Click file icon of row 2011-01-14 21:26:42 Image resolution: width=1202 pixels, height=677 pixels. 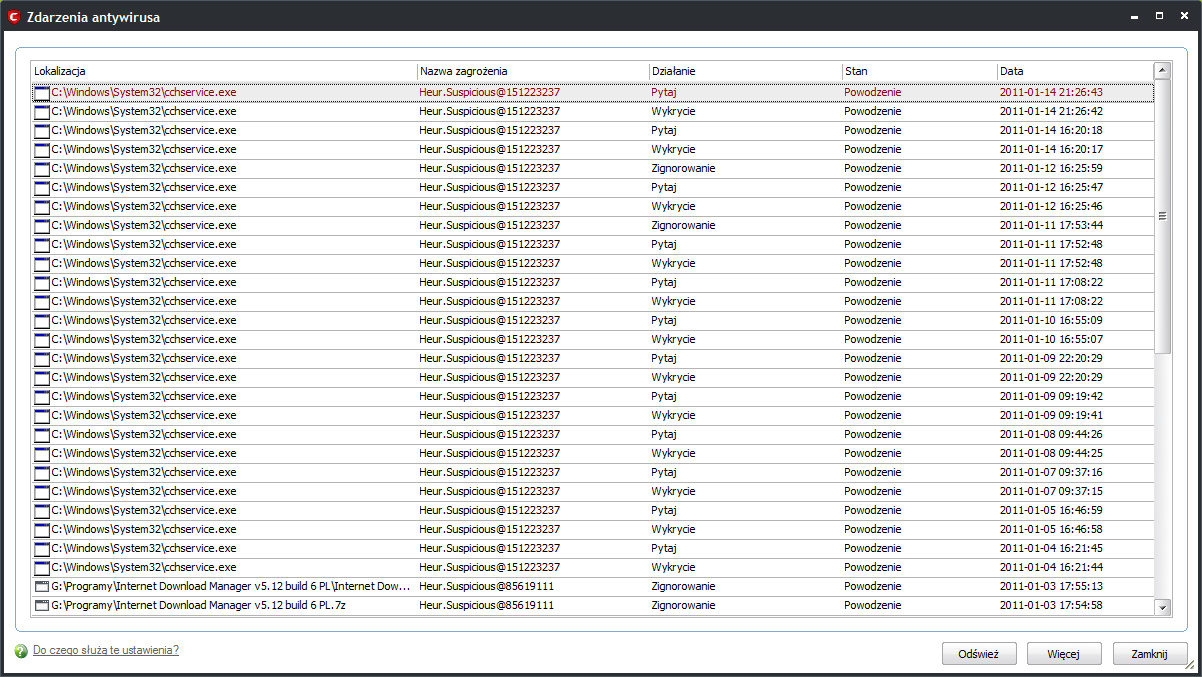click(42, 111)
